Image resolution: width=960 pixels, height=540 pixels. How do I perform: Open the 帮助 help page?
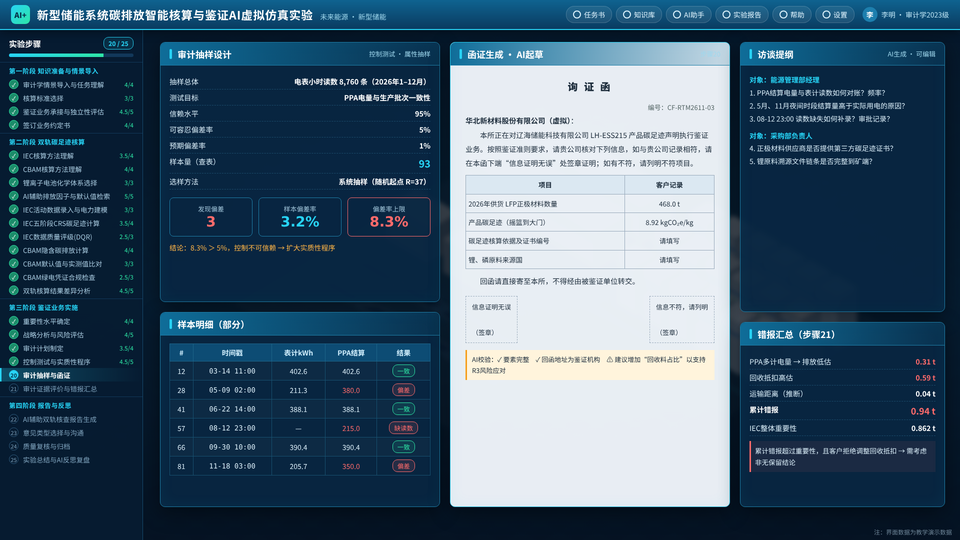tap(791, 15)
